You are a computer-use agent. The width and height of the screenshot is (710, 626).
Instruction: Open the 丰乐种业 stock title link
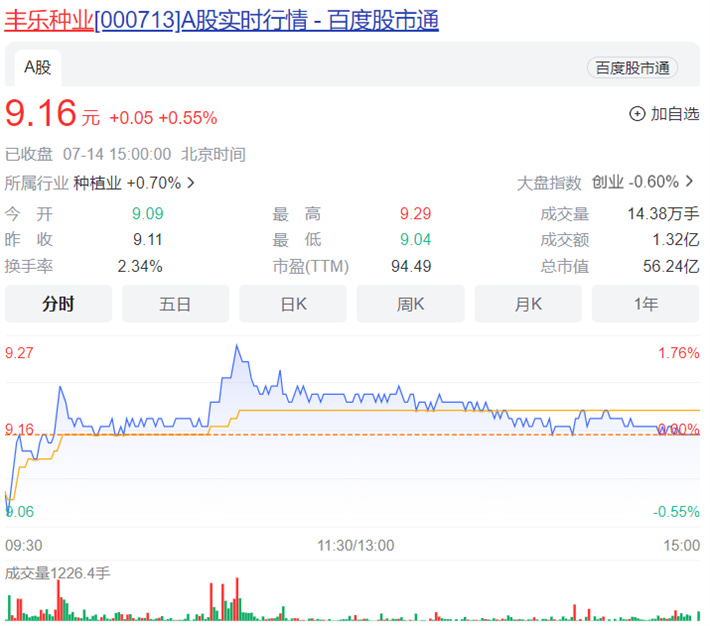point(222,20)
